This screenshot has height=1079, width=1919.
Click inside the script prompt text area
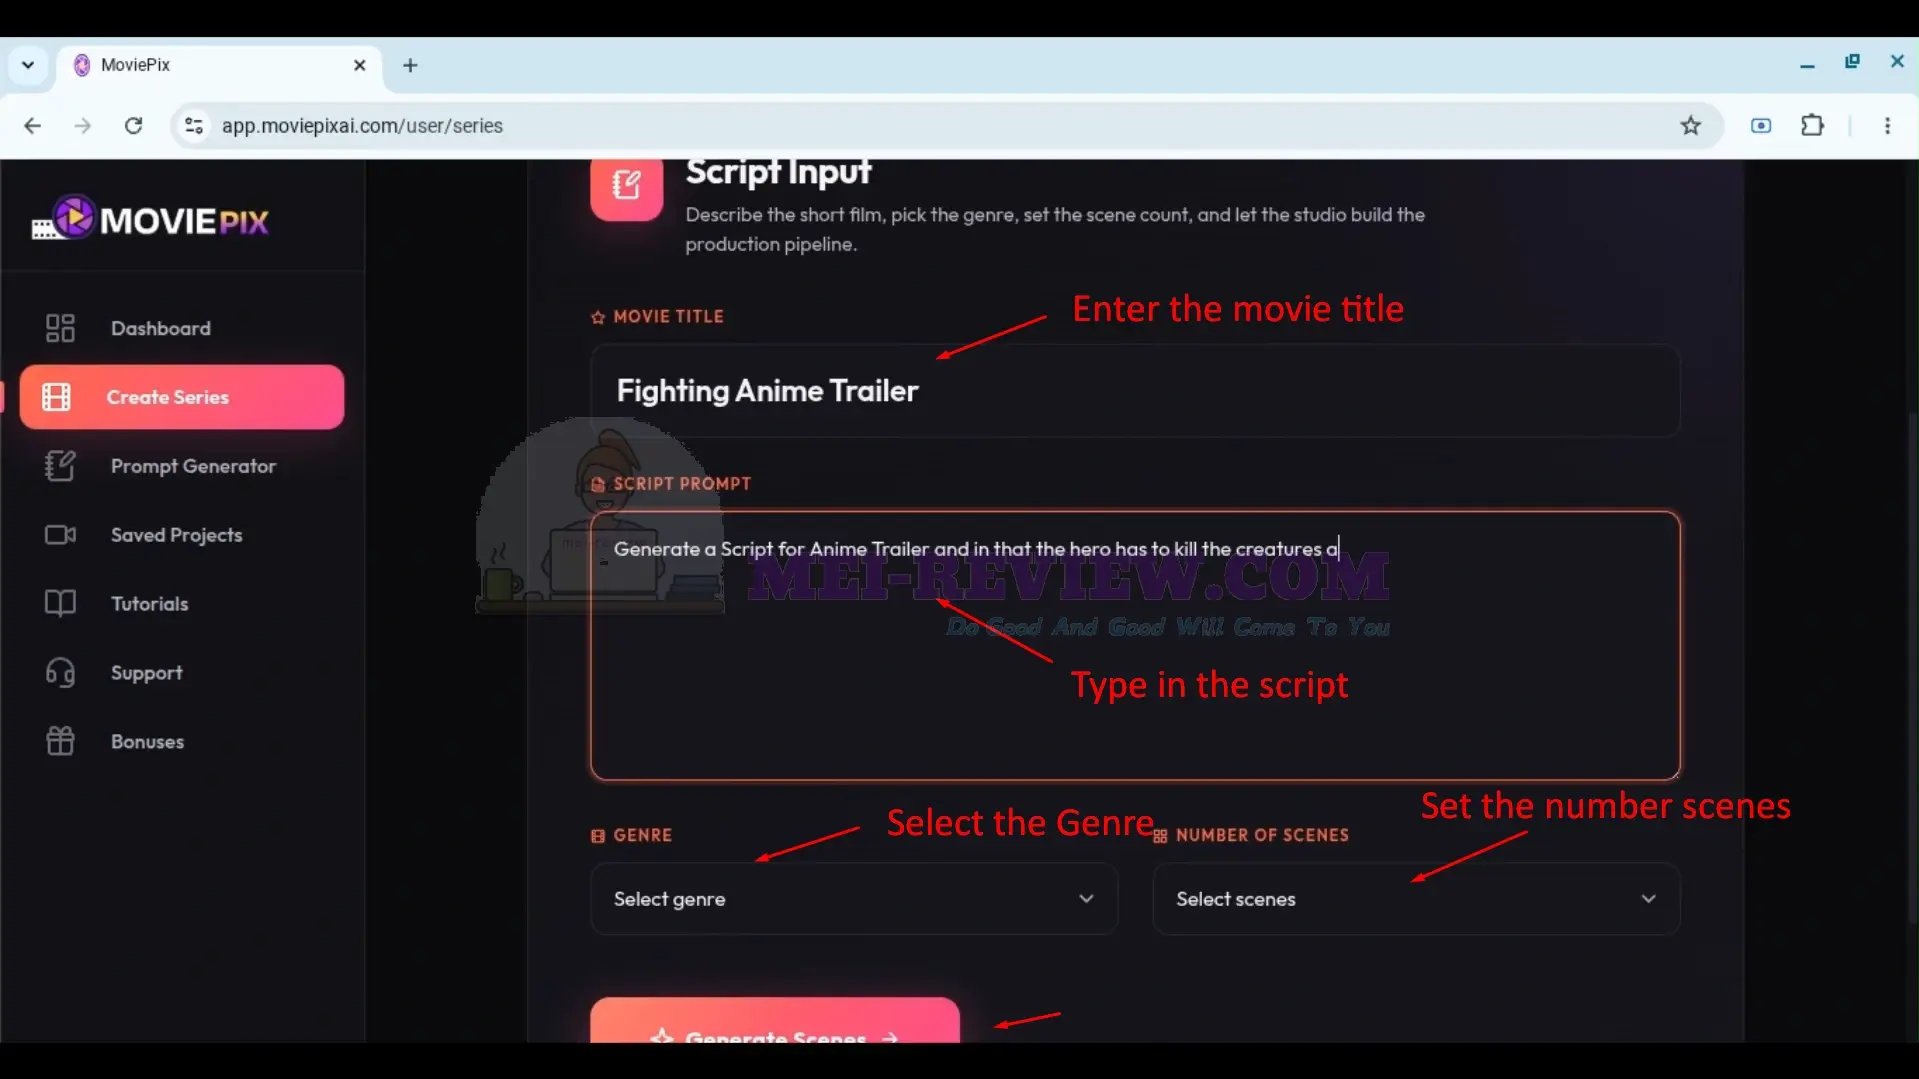pos(1135,646)
